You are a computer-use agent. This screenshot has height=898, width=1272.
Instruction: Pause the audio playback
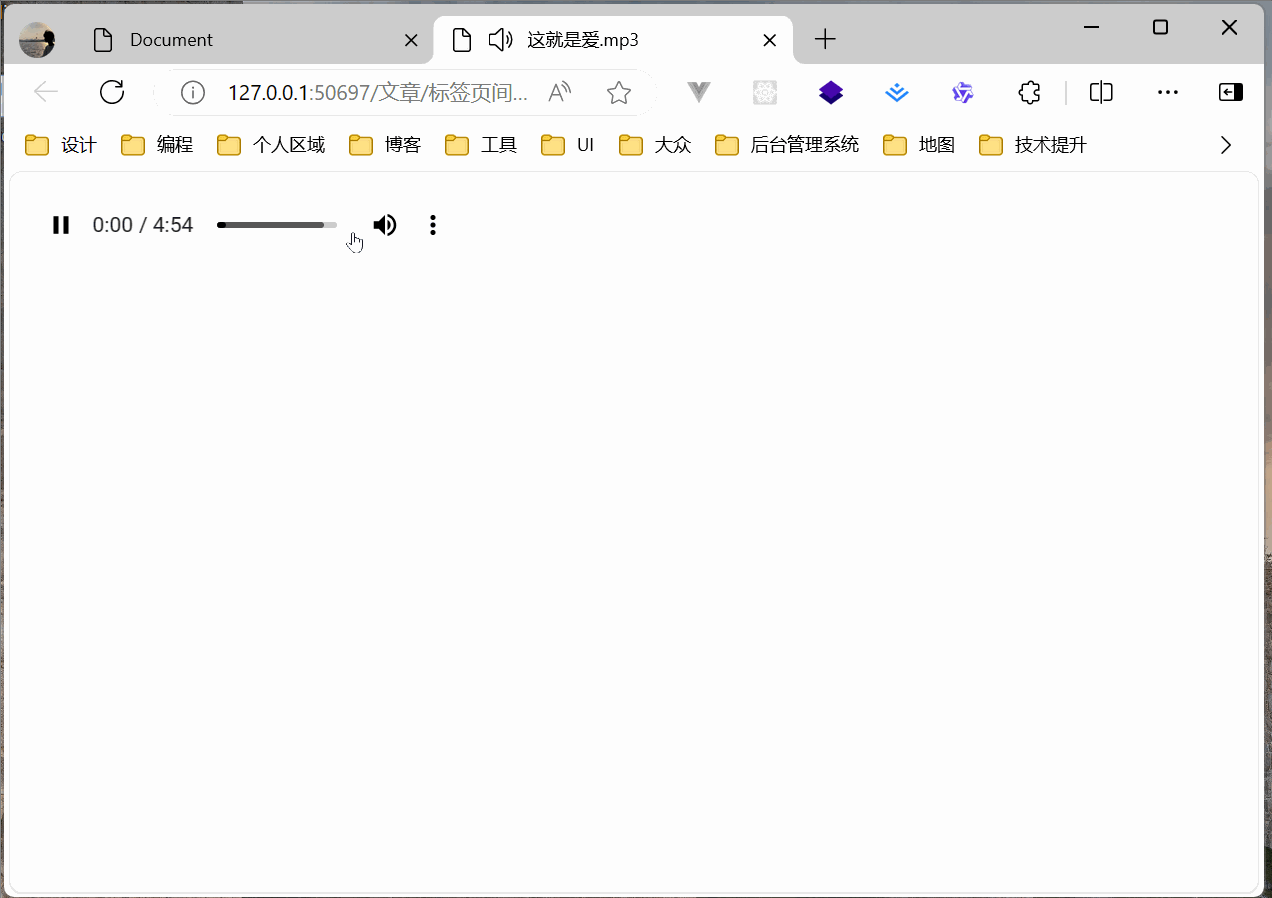click(60, 224)
